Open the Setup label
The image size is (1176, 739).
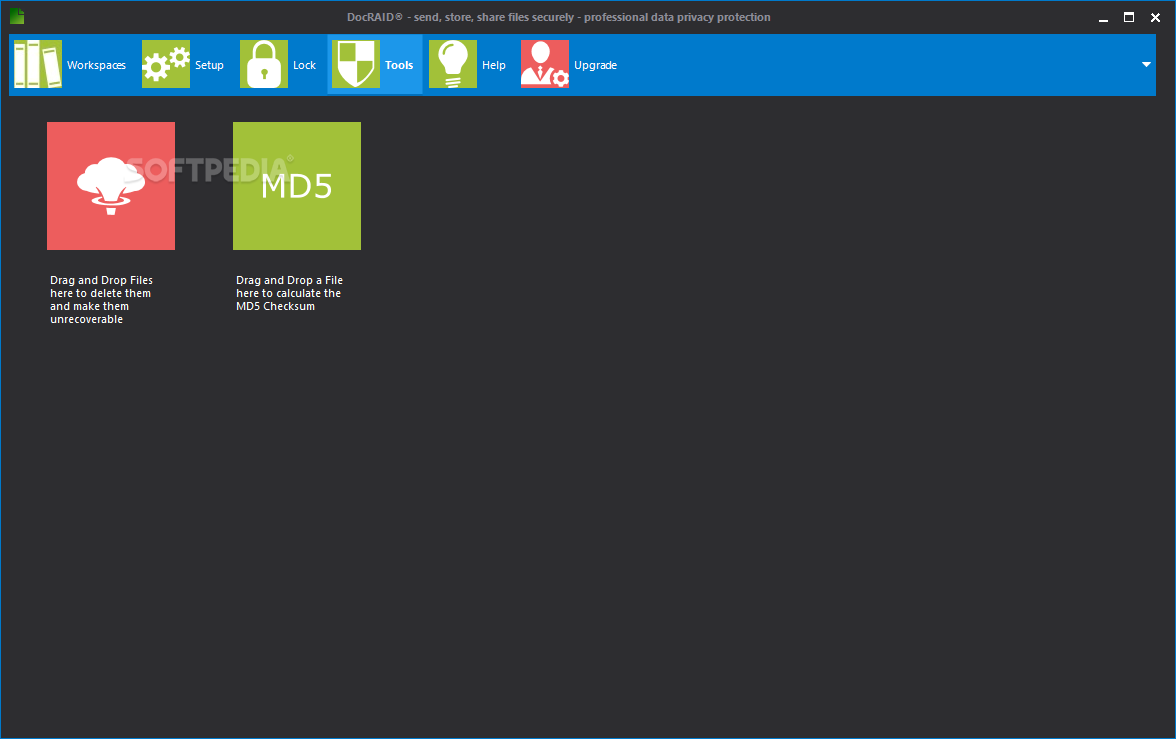pos(209,65)
